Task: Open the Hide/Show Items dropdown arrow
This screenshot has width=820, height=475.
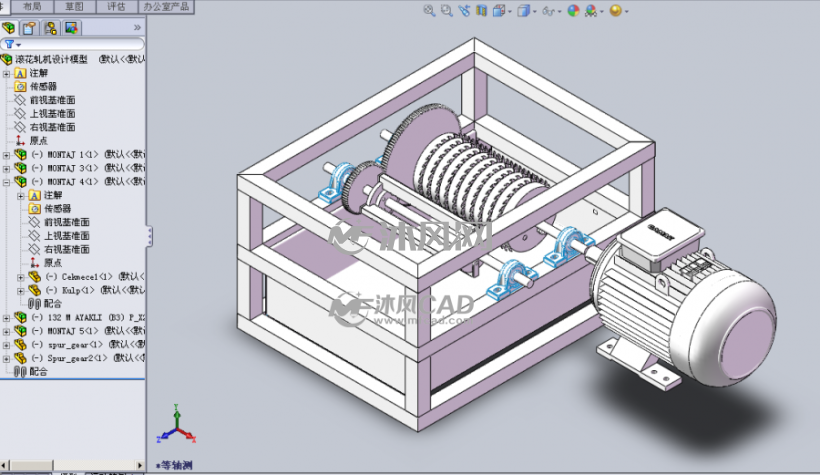Action: pos(559,12)
